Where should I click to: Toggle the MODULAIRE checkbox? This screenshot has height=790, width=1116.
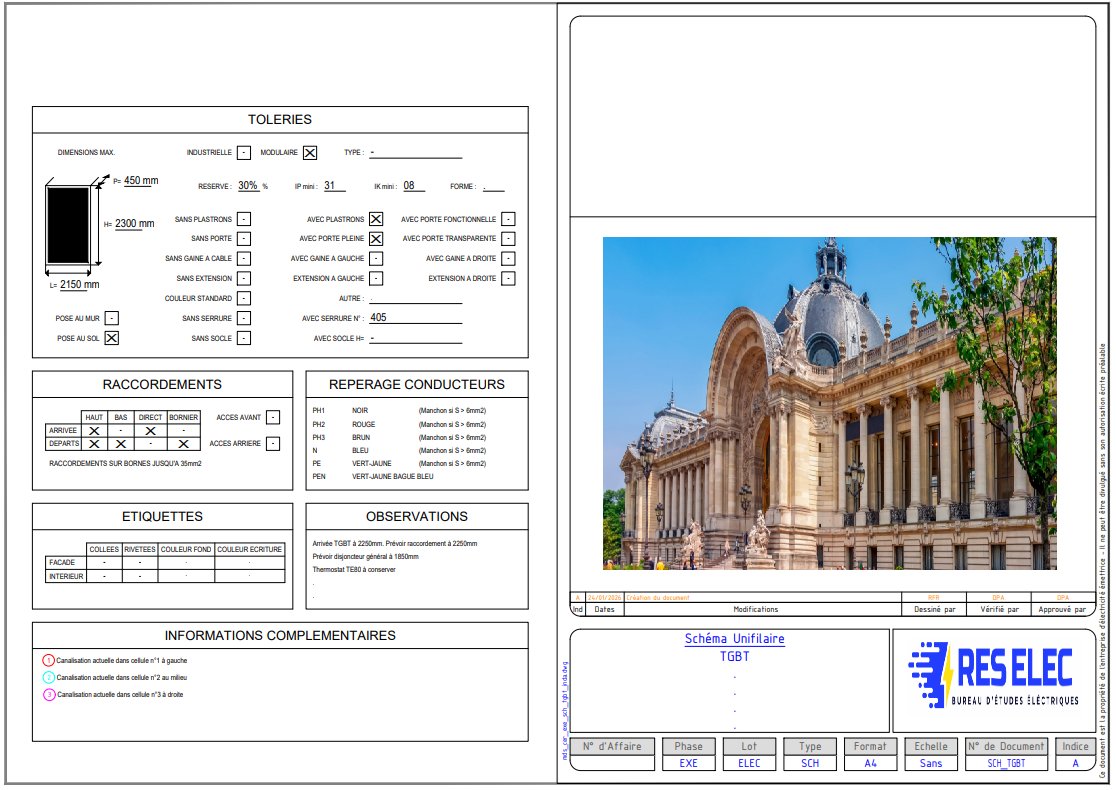pyautogui.click(x=310, y=153)
